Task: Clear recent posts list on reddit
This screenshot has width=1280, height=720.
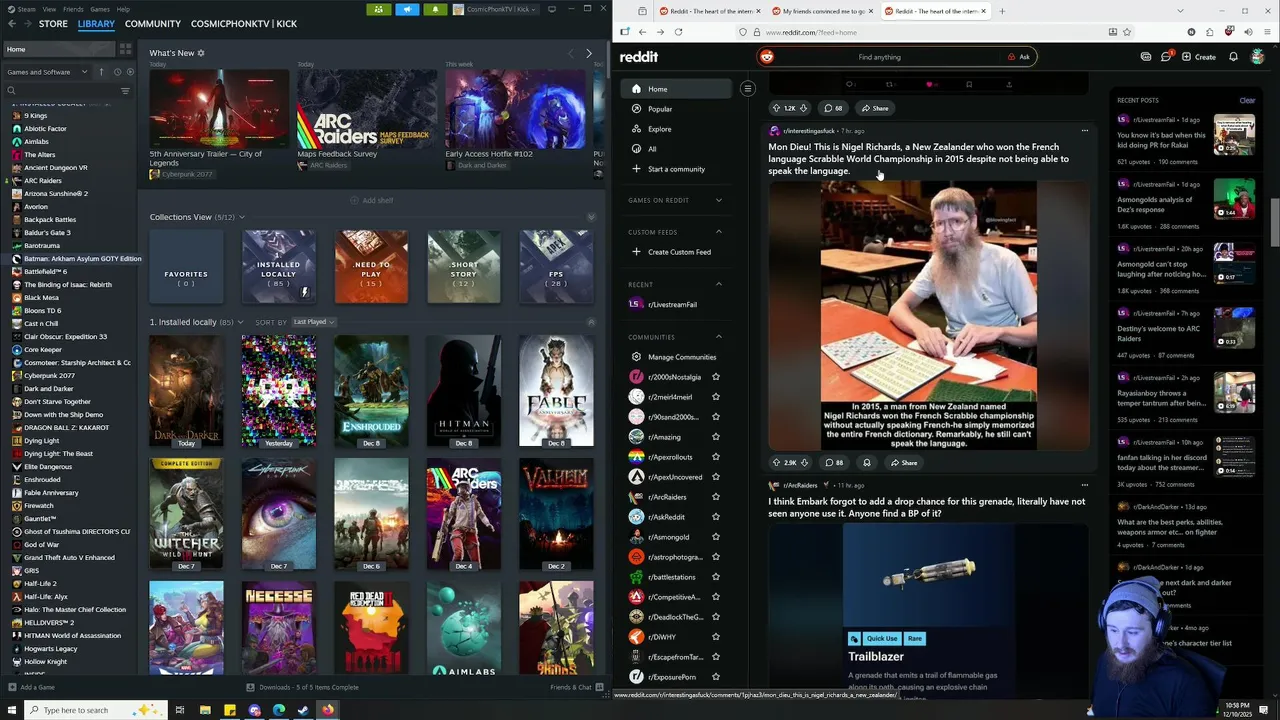Action: pyautogui.click(x=1247, y=100)
